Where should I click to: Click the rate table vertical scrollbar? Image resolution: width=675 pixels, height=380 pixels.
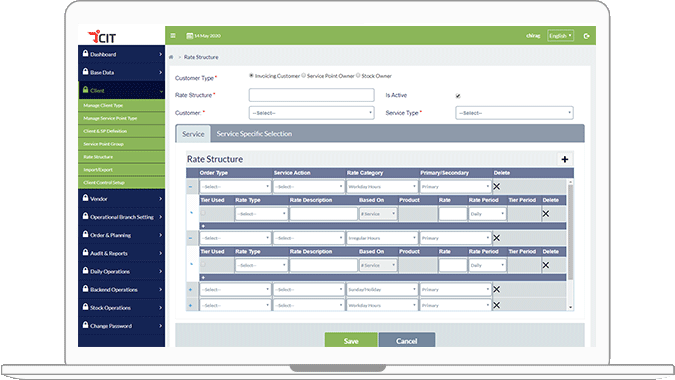[x=570, y=232]
